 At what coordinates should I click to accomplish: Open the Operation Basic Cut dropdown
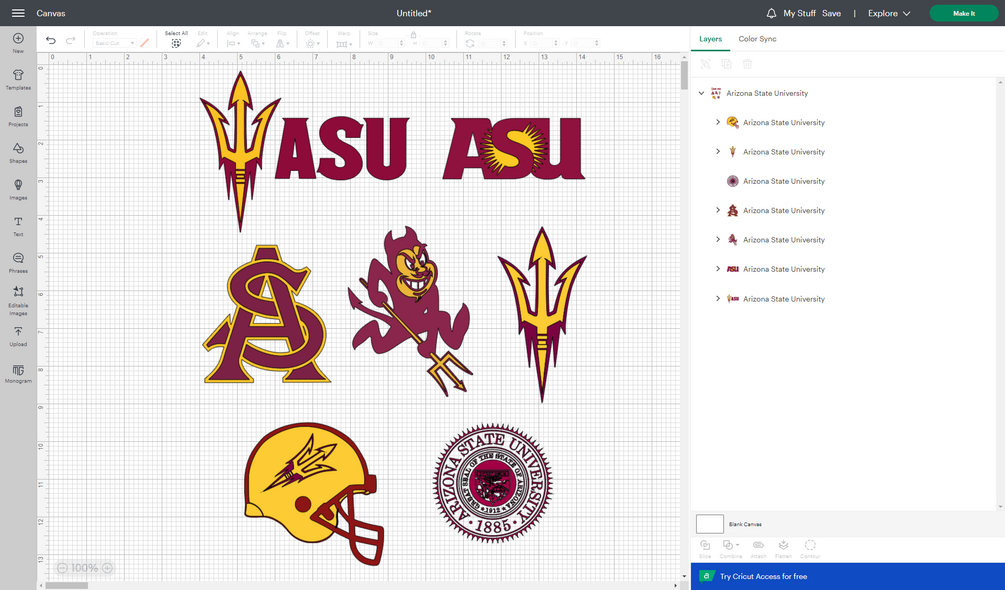pos(114,43)
